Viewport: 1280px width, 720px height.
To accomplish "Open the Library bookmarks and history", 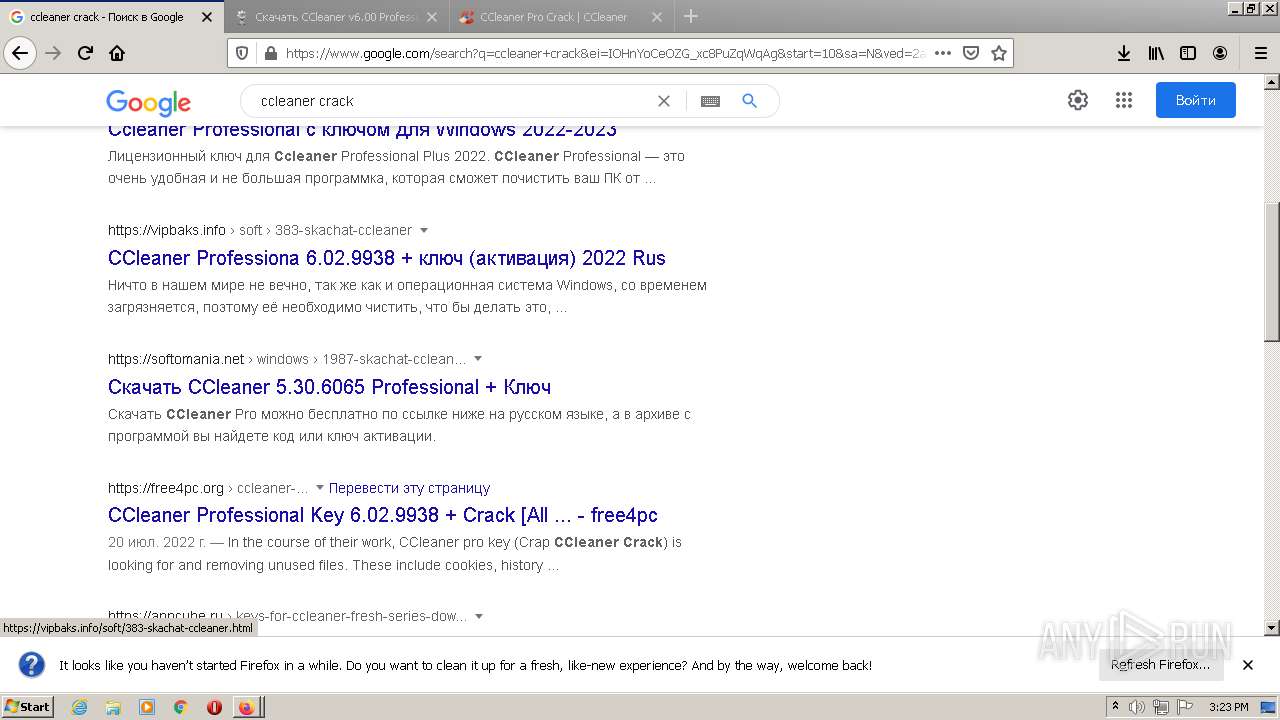I will tap(1156, 53).
